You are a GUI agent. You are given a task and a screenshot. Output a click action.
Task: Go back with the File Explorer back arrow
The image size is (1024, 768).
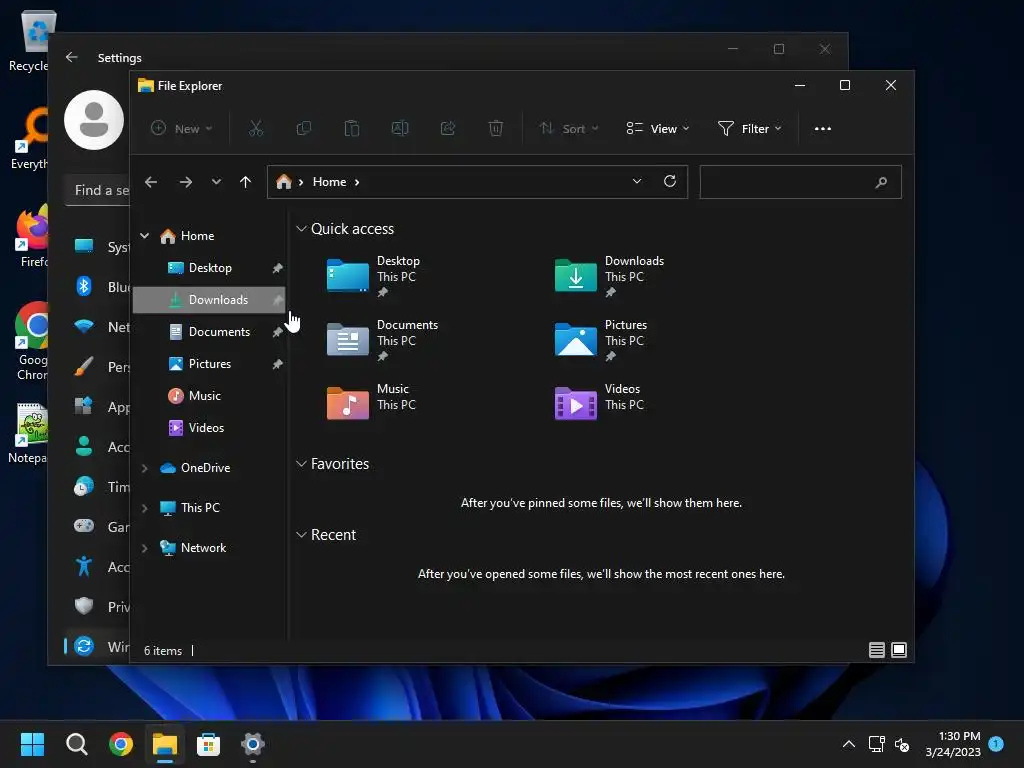tap(151, 182)
